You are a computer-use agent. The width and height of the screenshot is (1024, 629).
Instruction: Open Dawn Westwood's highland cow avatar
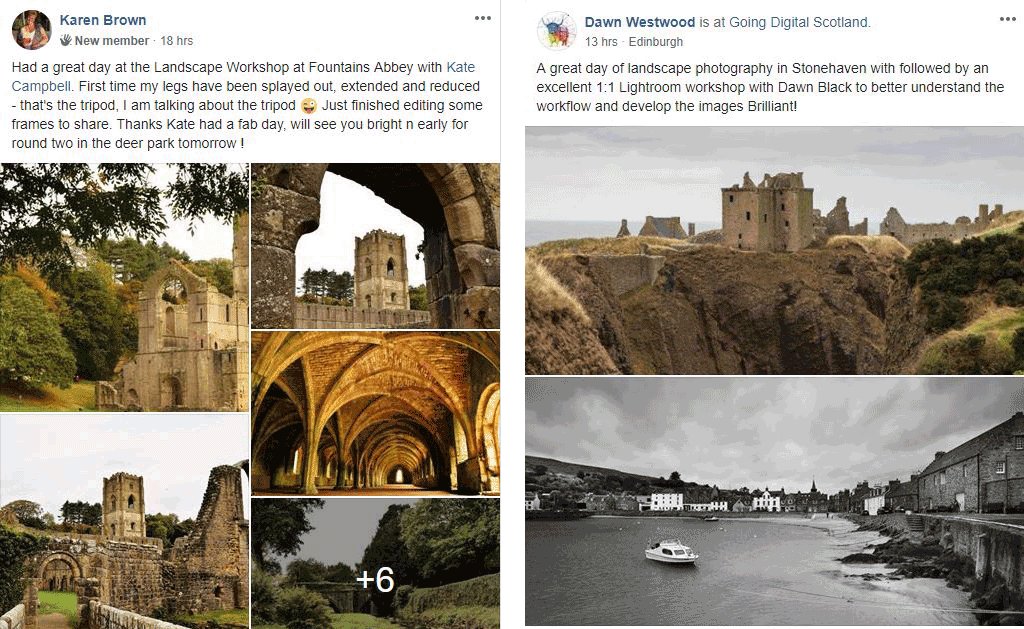coord(556,31)
